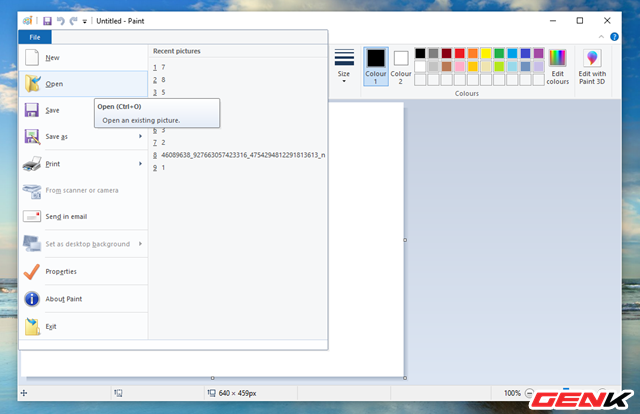Image resolution: width=640 pixels, height=414 pixels.
Task: Collapse the ribbon with chevron
Action: click(602, 37)
